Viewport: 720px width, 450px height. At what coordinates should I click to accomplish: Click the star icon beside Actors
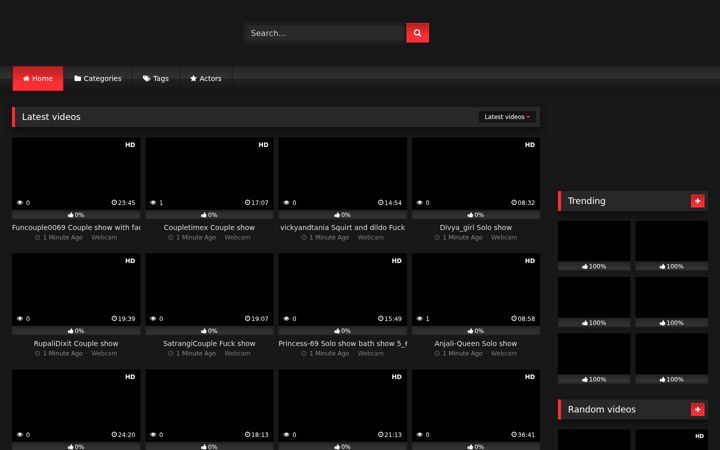[x=193, y=79]
